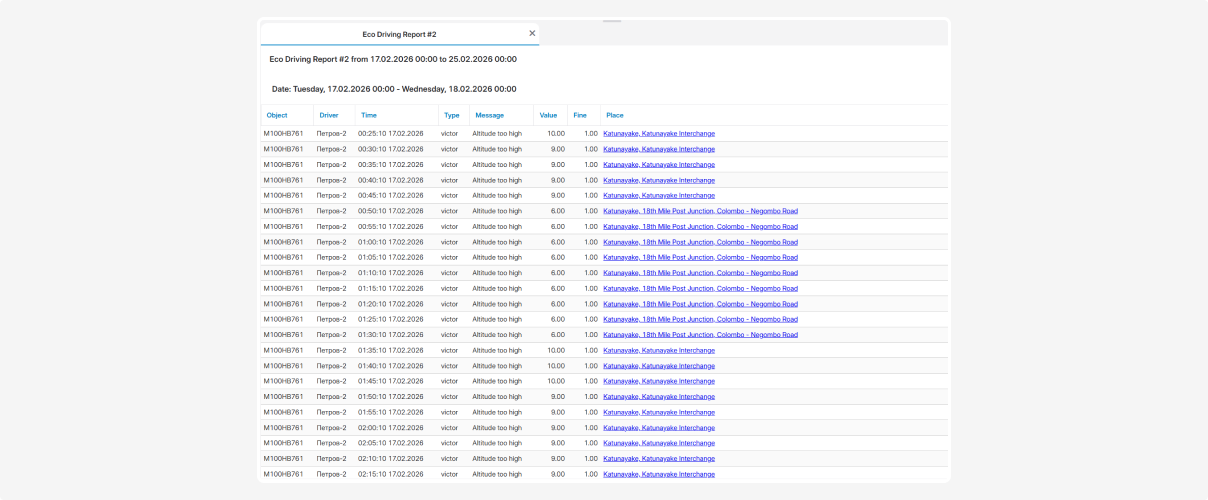Click the Fine column header
Image resolution: width=1208 pixels, height=500 pixels.
click(x=580, y=115)
